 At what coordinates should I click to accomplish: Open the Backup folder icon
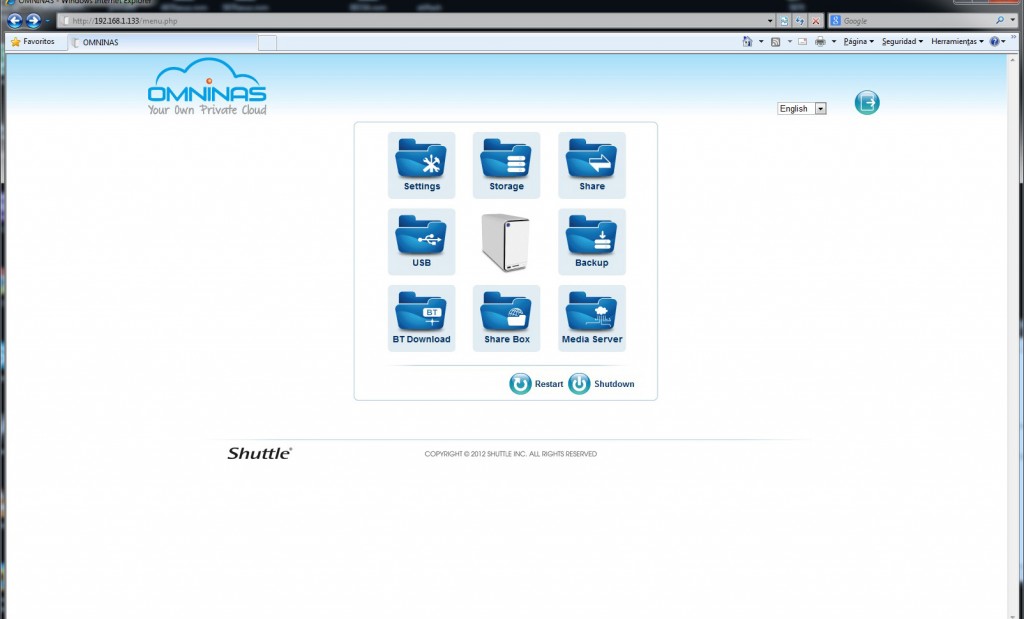point(592,242)
